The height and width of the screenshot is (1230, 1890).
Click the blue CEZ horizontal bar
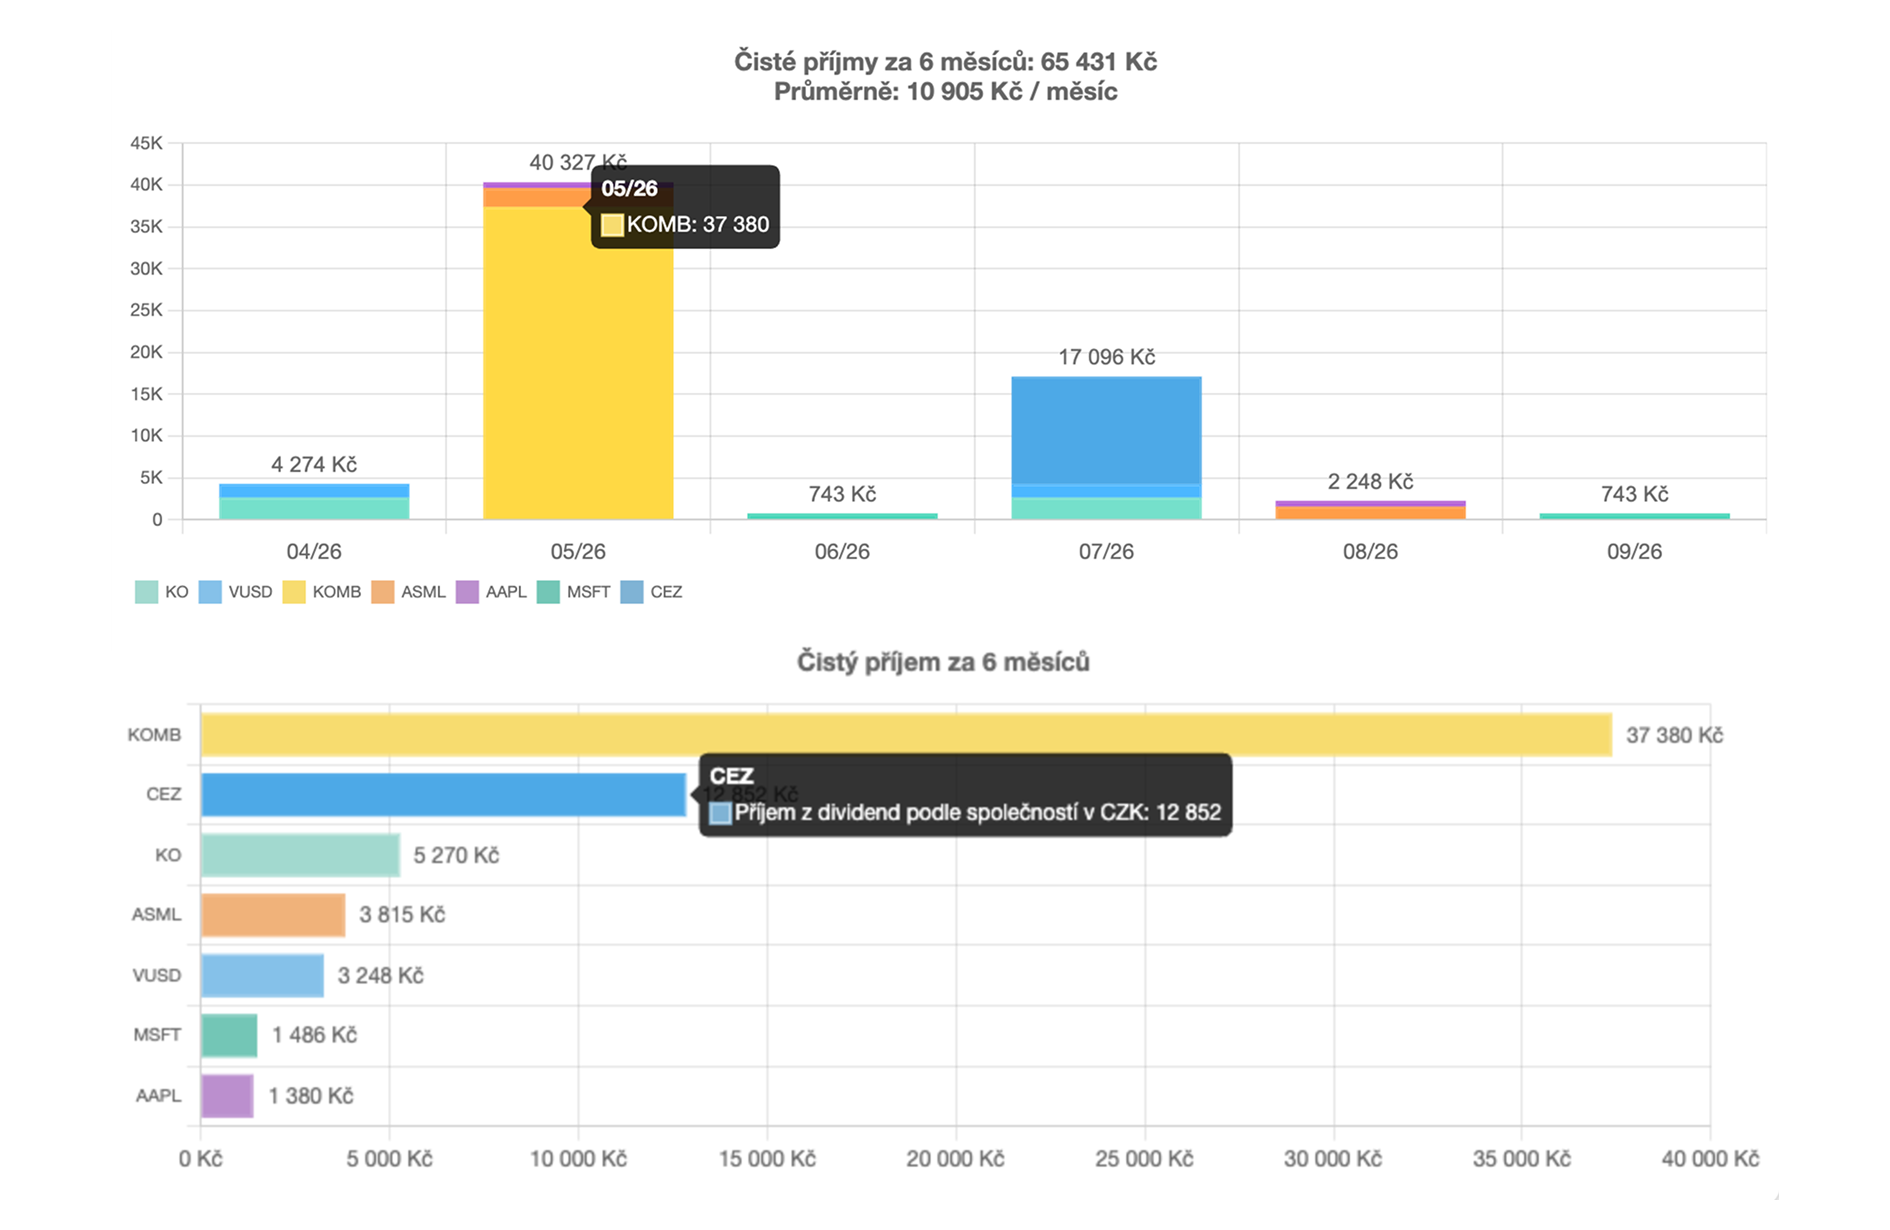coord(443,795)
